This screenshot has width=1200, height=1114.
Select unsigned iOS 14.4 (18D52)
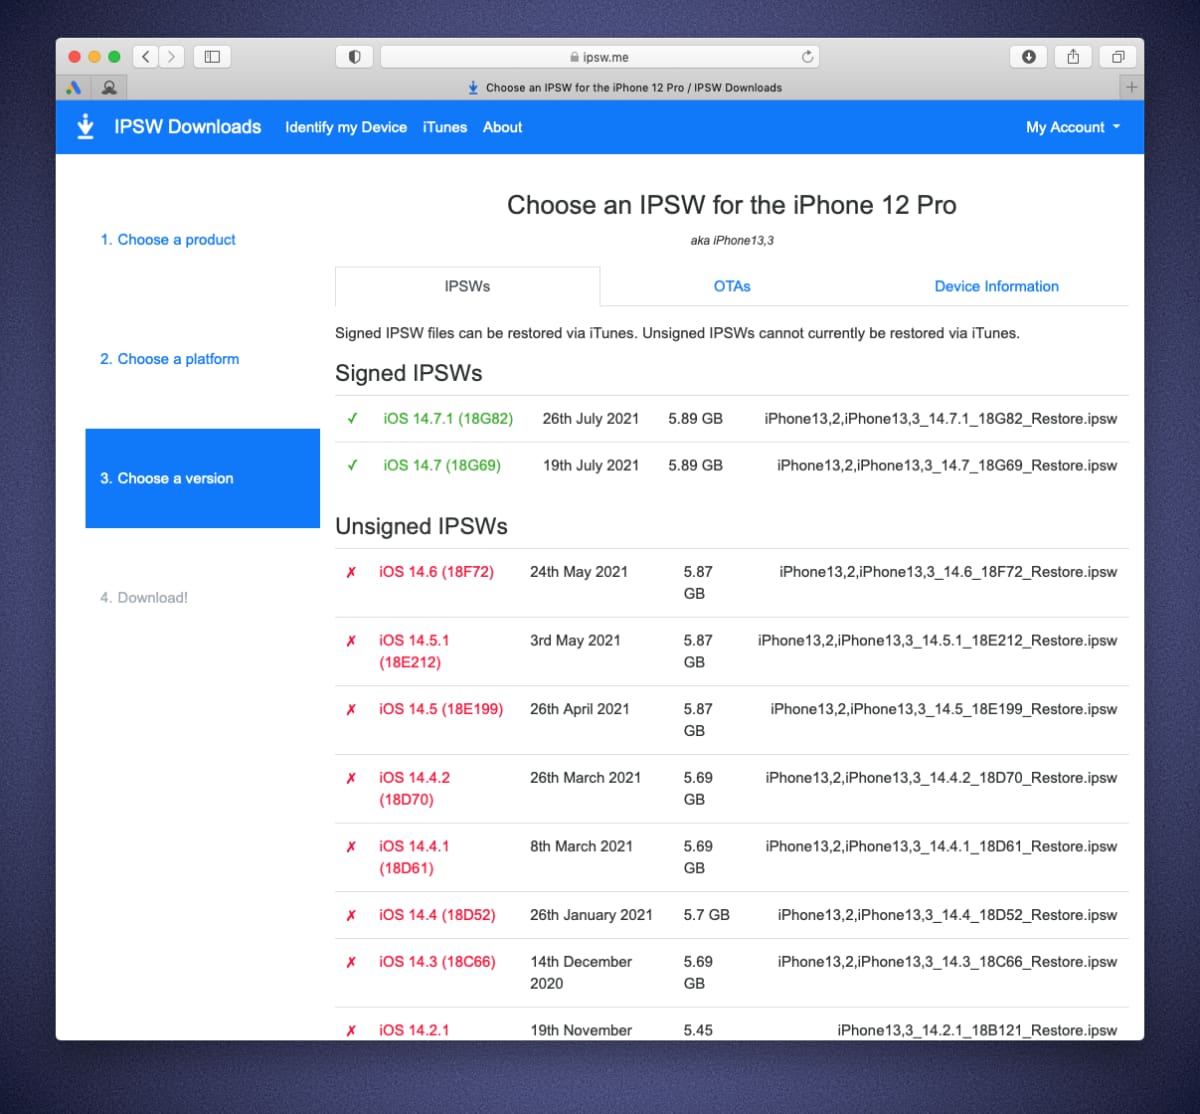click(x=437, y=915)
